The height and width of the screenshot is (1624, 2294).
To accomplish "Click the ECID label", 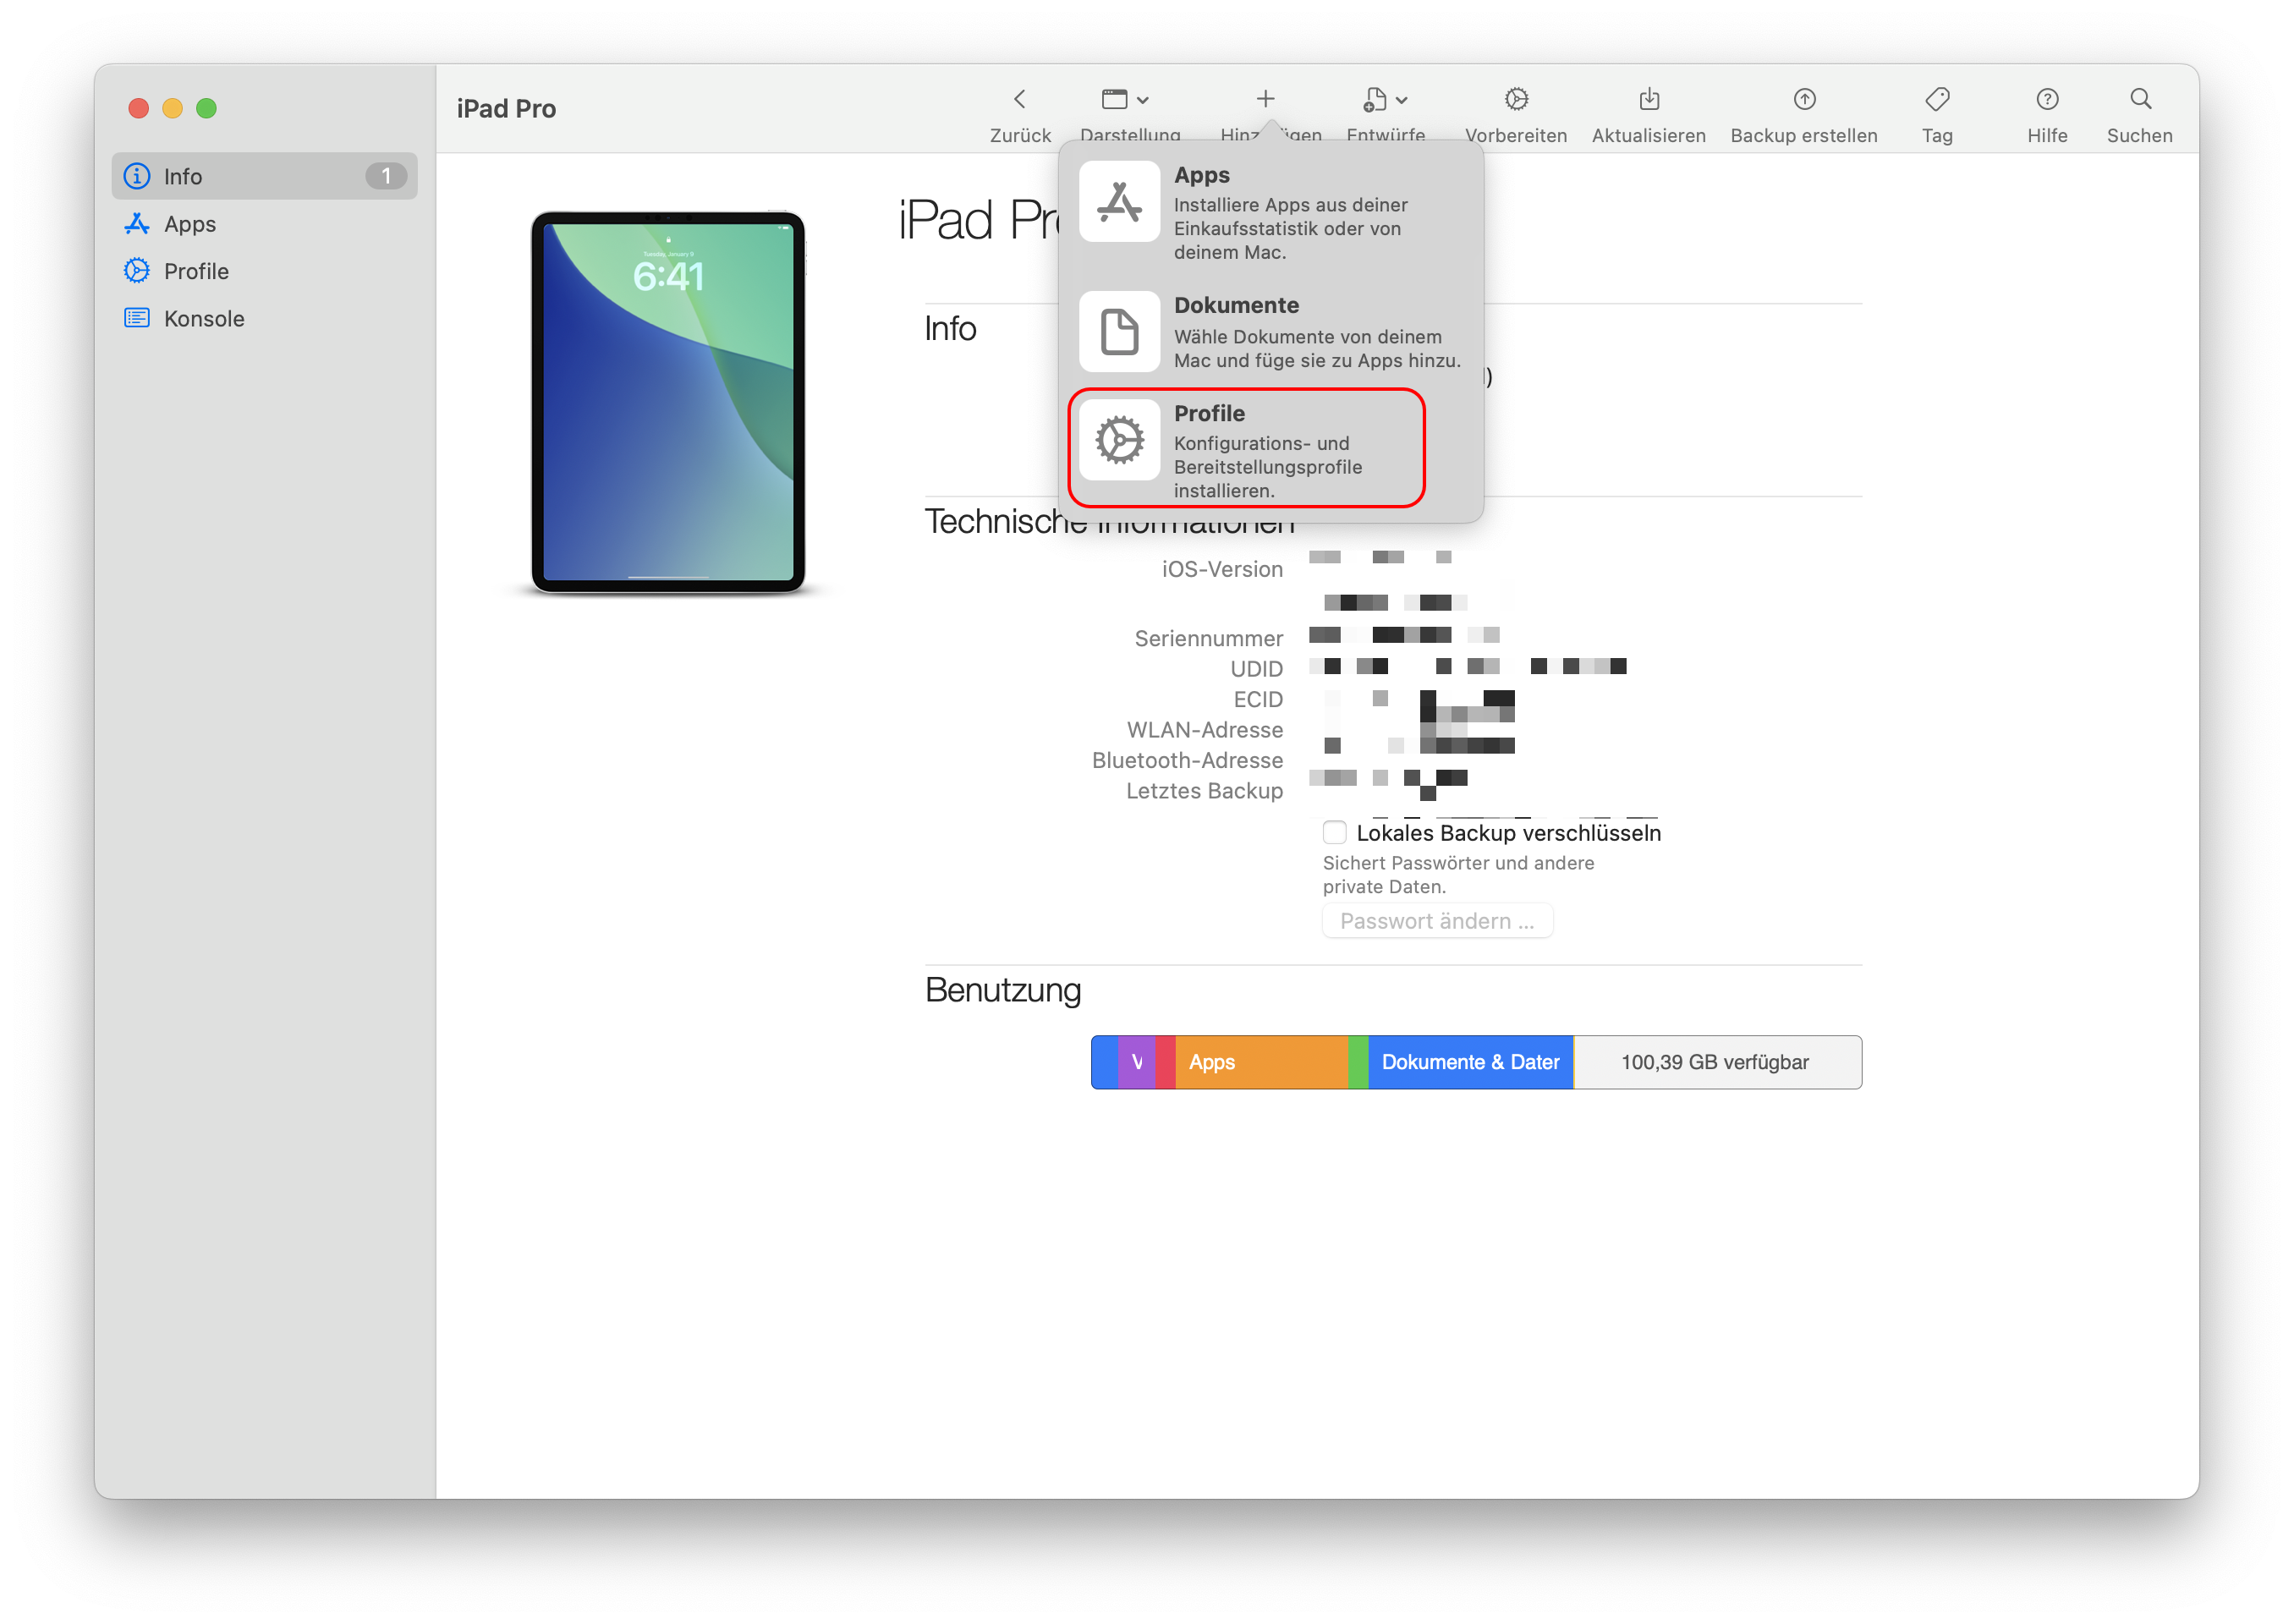I will 1258,699.
